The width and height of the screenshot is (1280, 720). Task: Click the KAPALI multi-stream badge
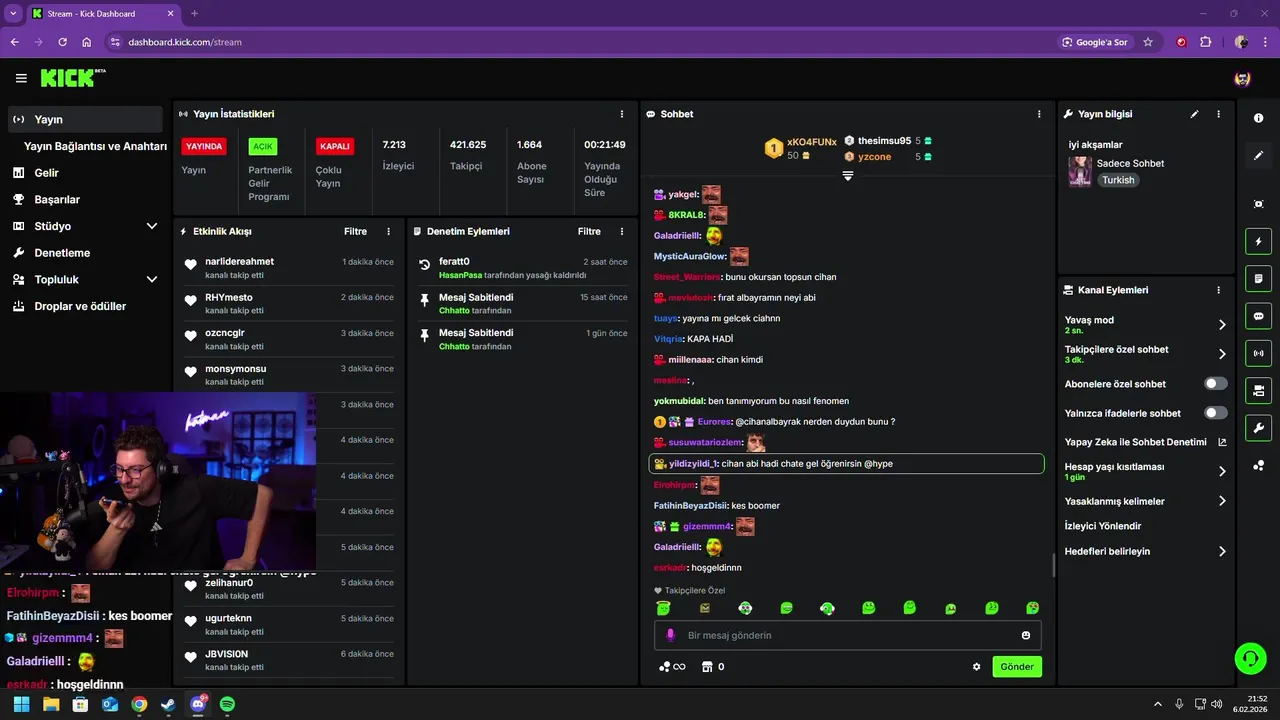(x=334, y=146)
